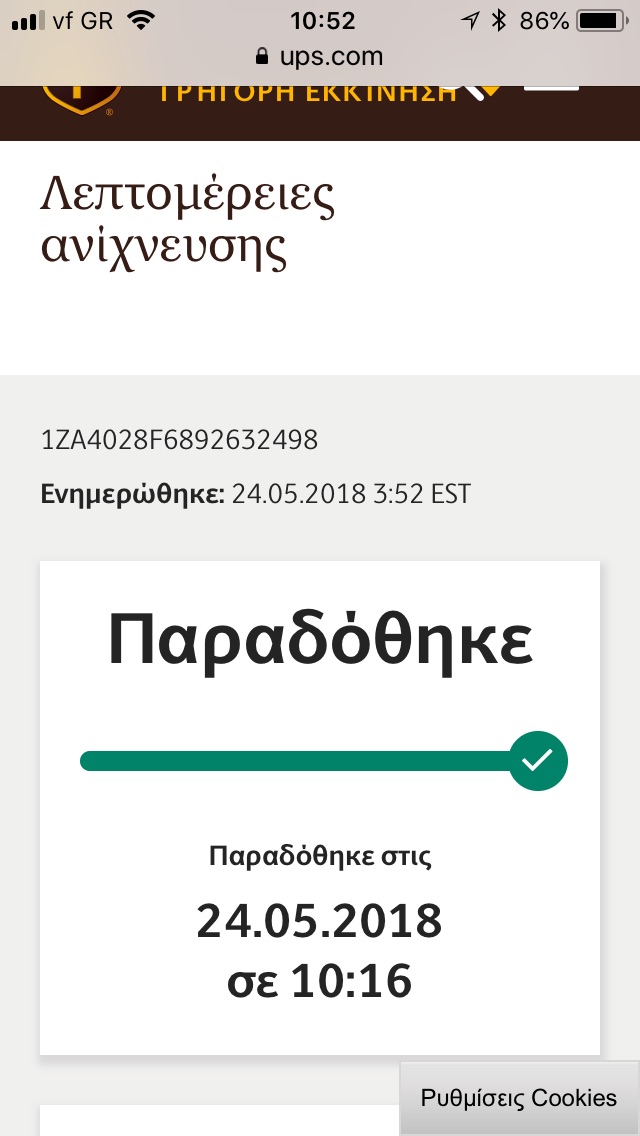Tap the green delivered checkmark circle

[x=538, y=761]
